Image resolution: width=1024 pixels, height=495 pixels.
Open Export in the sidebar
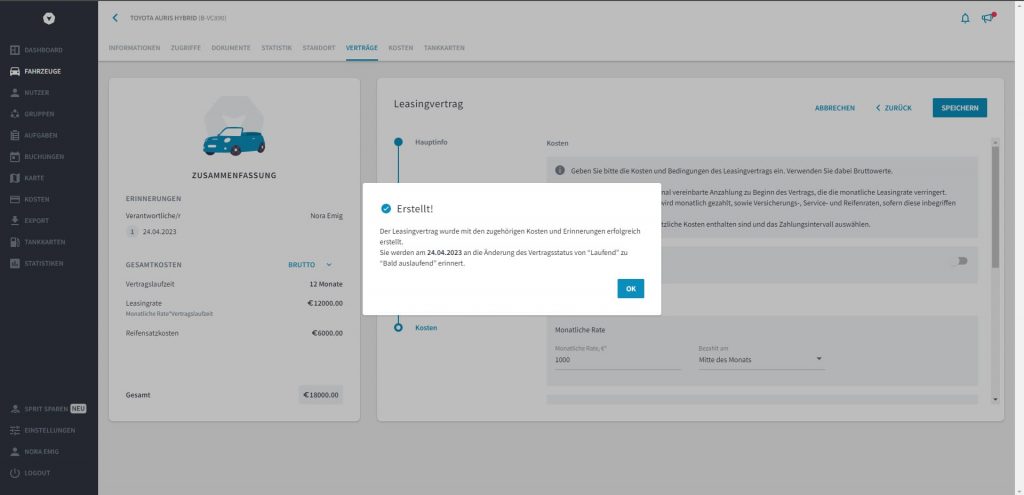(29, 221)
